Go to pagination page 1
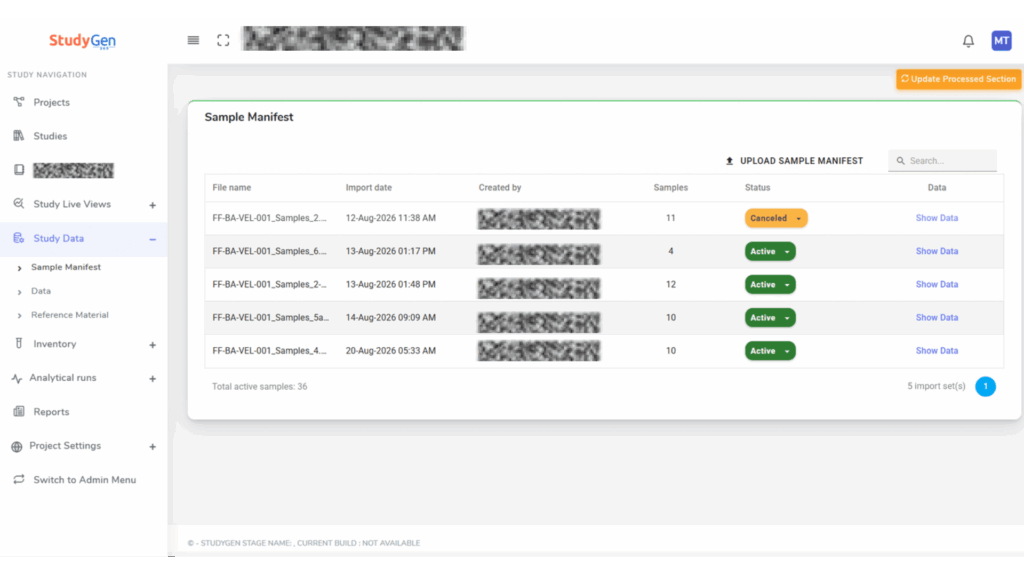The width and height of the screenshot is (1024, 576). pyautogui.click(x=985, y=387)
